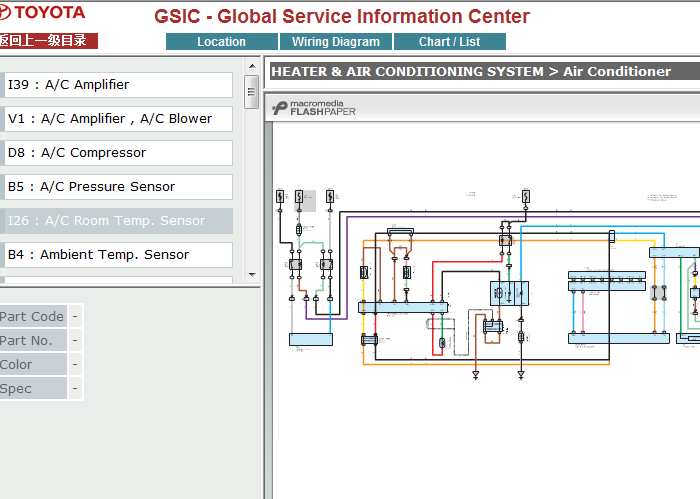Click the red return-to-parent-directory button
This screenshot has width=700, height=499.
48,41
